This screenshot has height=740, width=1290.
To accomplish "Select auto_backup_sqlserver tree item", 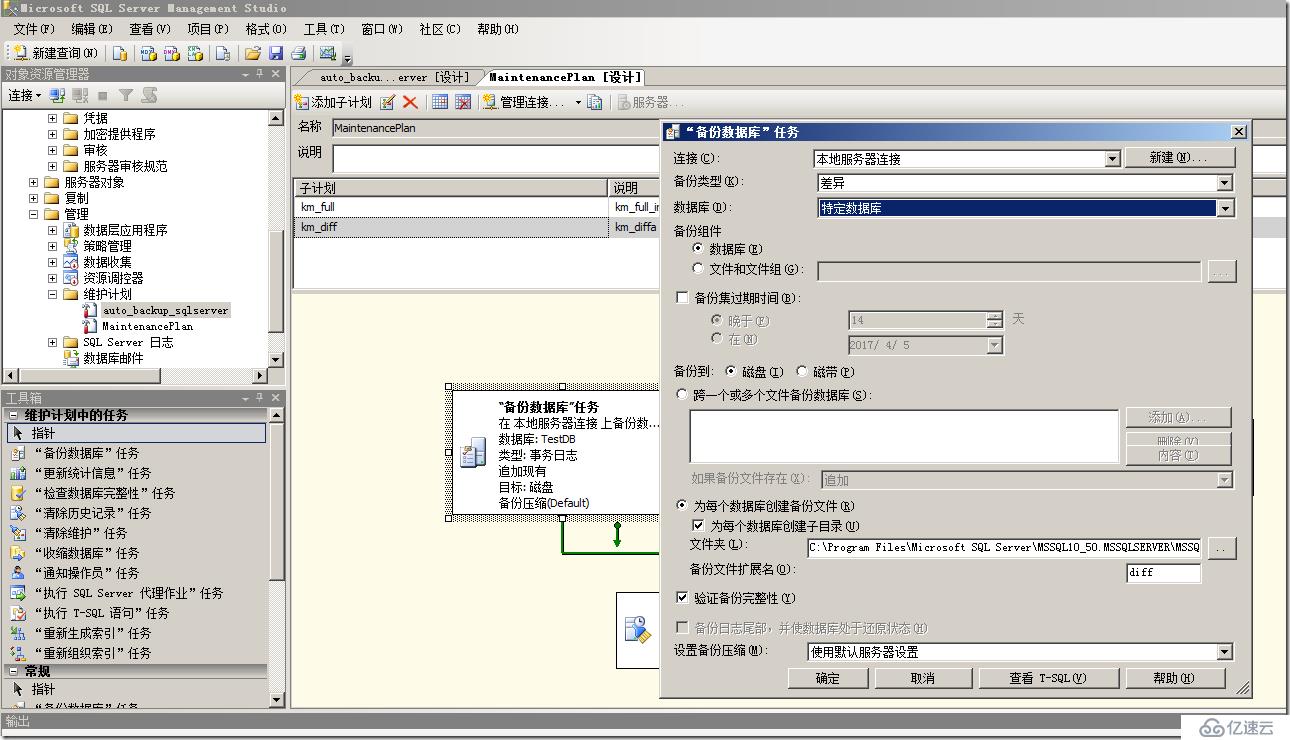I will click(166, 310).
